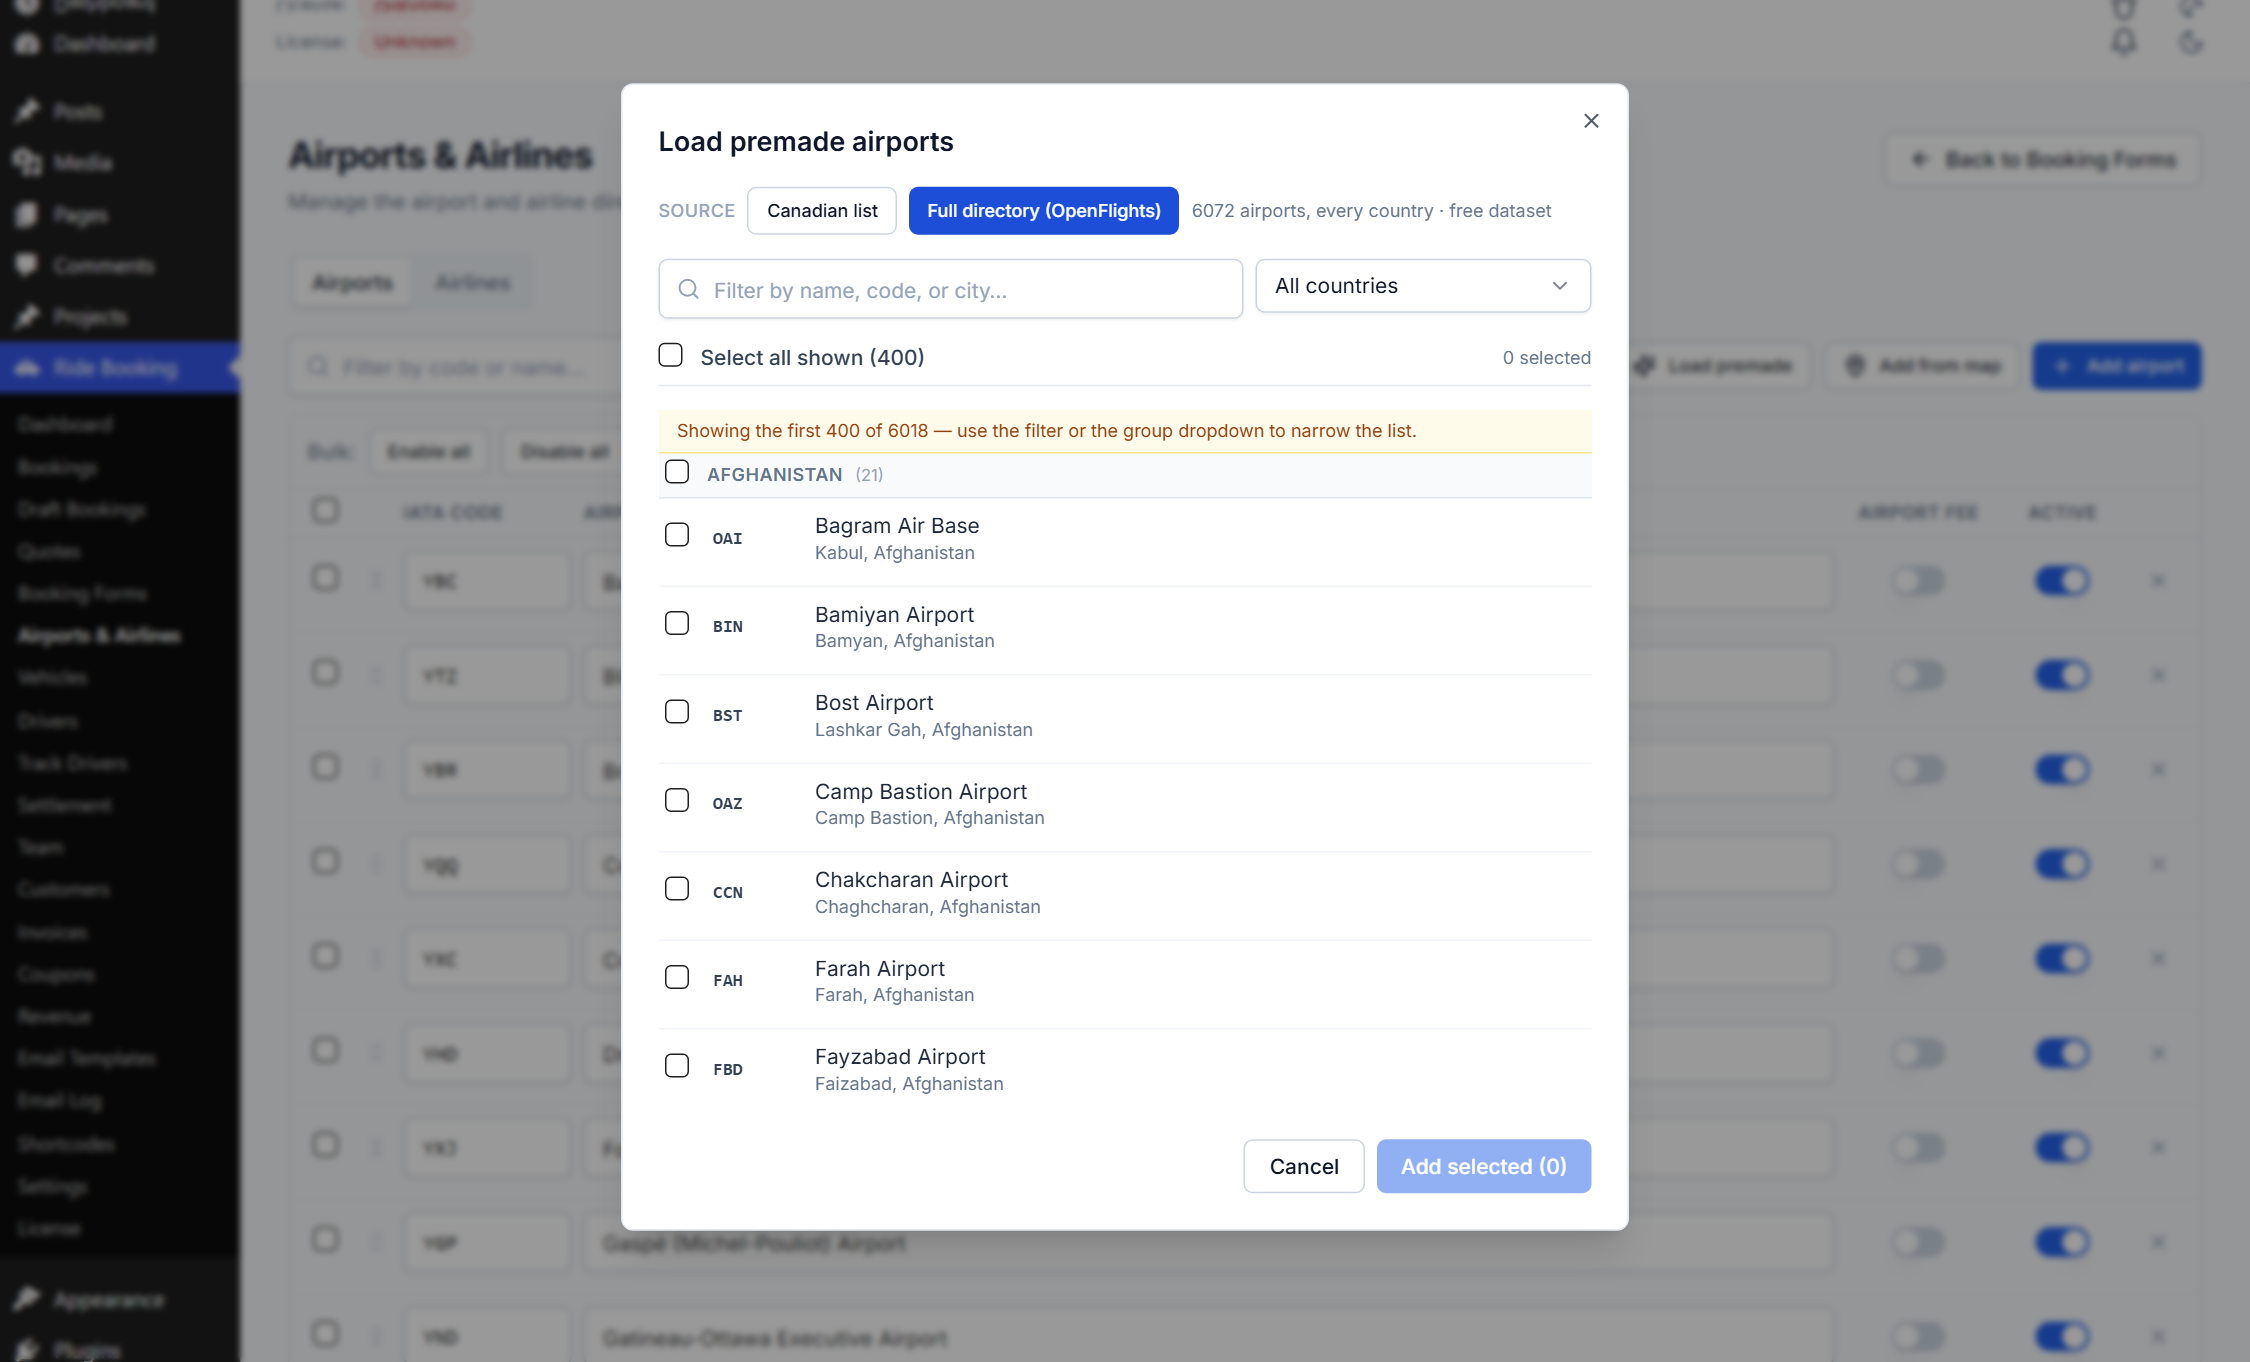2250x1362 pixels.
Task: Check the Farah Airport row checkbox
Action: pos(677,977)
